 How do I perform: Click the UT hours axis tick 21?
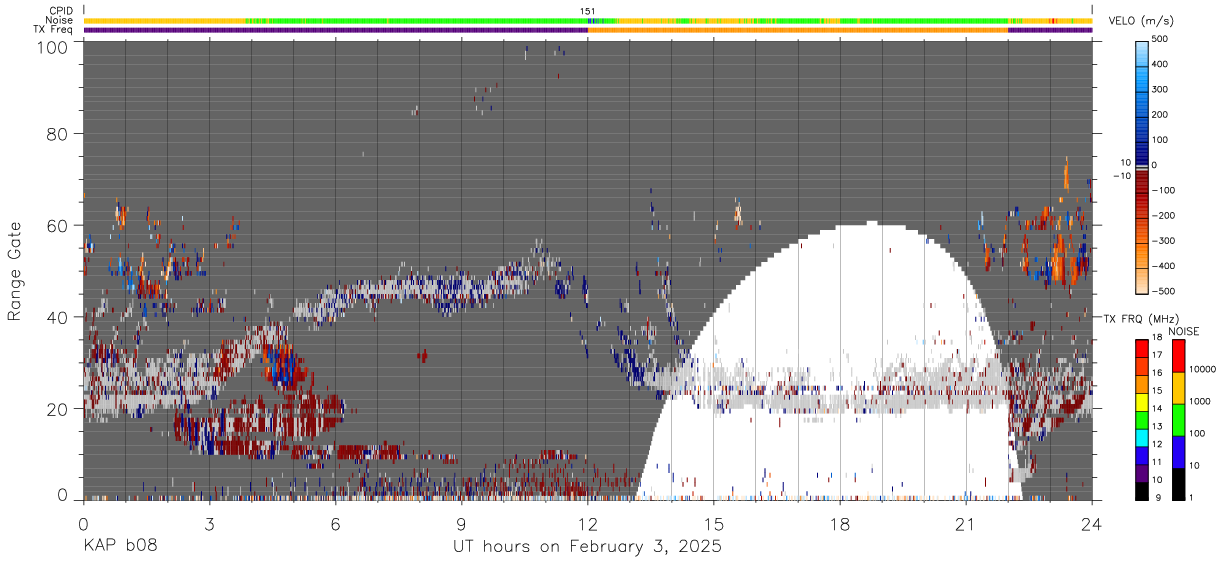966,524
